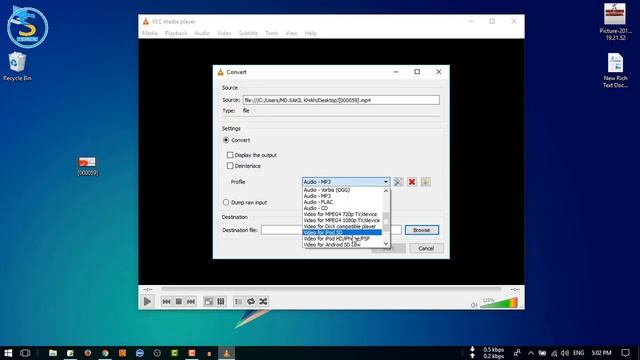Open the Subtitle menu in VLC
The image size is (640, 360).
(248, 33)
